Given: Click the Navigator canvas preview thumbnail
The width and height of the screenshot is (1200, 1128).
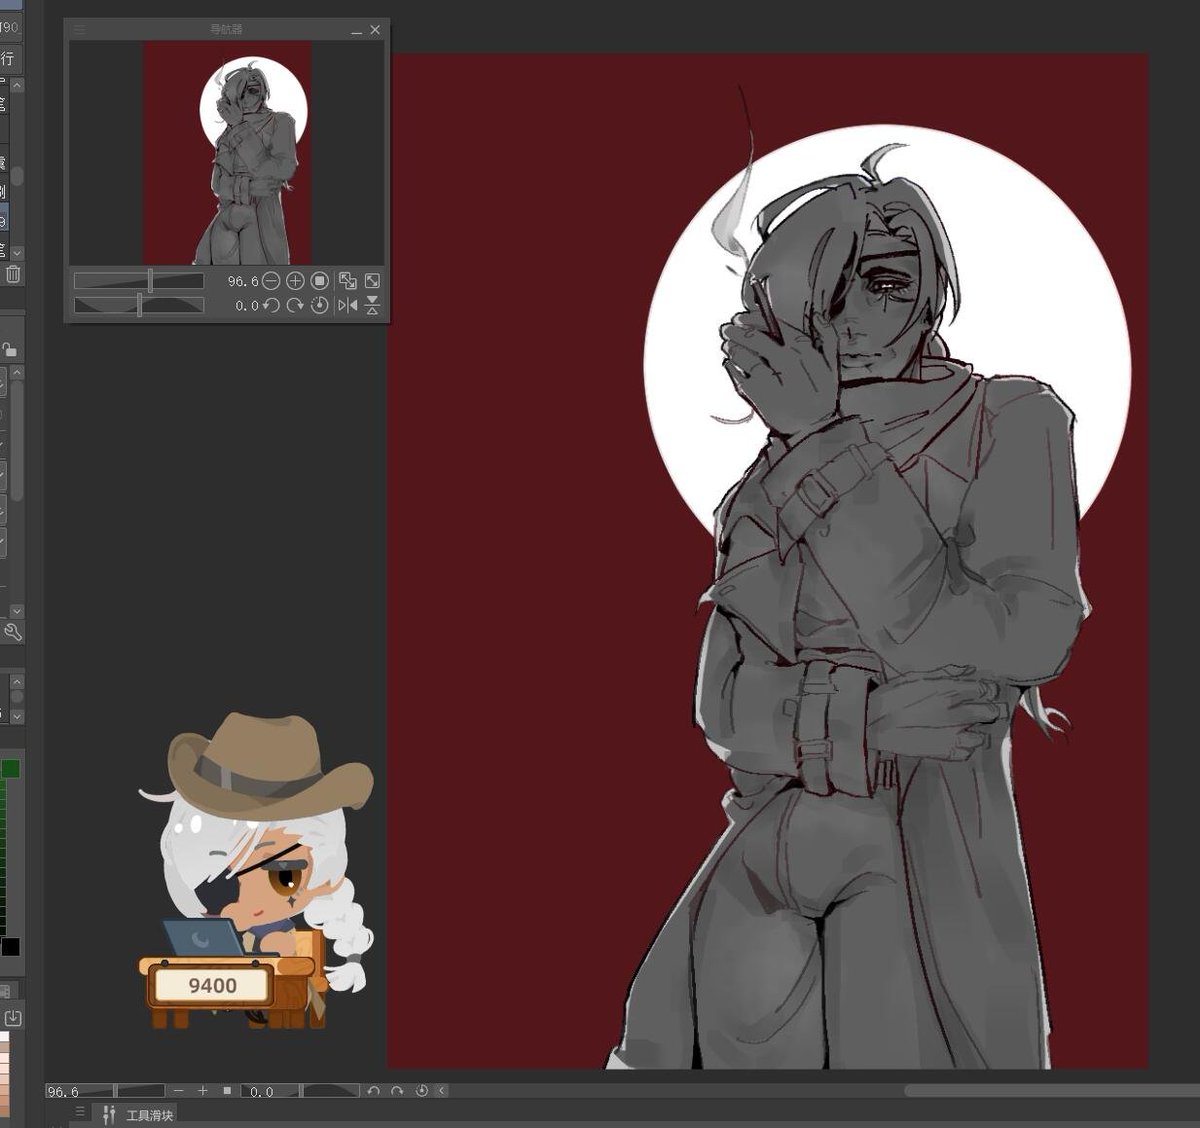Looking at the screenshot, I should click(x=227, y=153).
